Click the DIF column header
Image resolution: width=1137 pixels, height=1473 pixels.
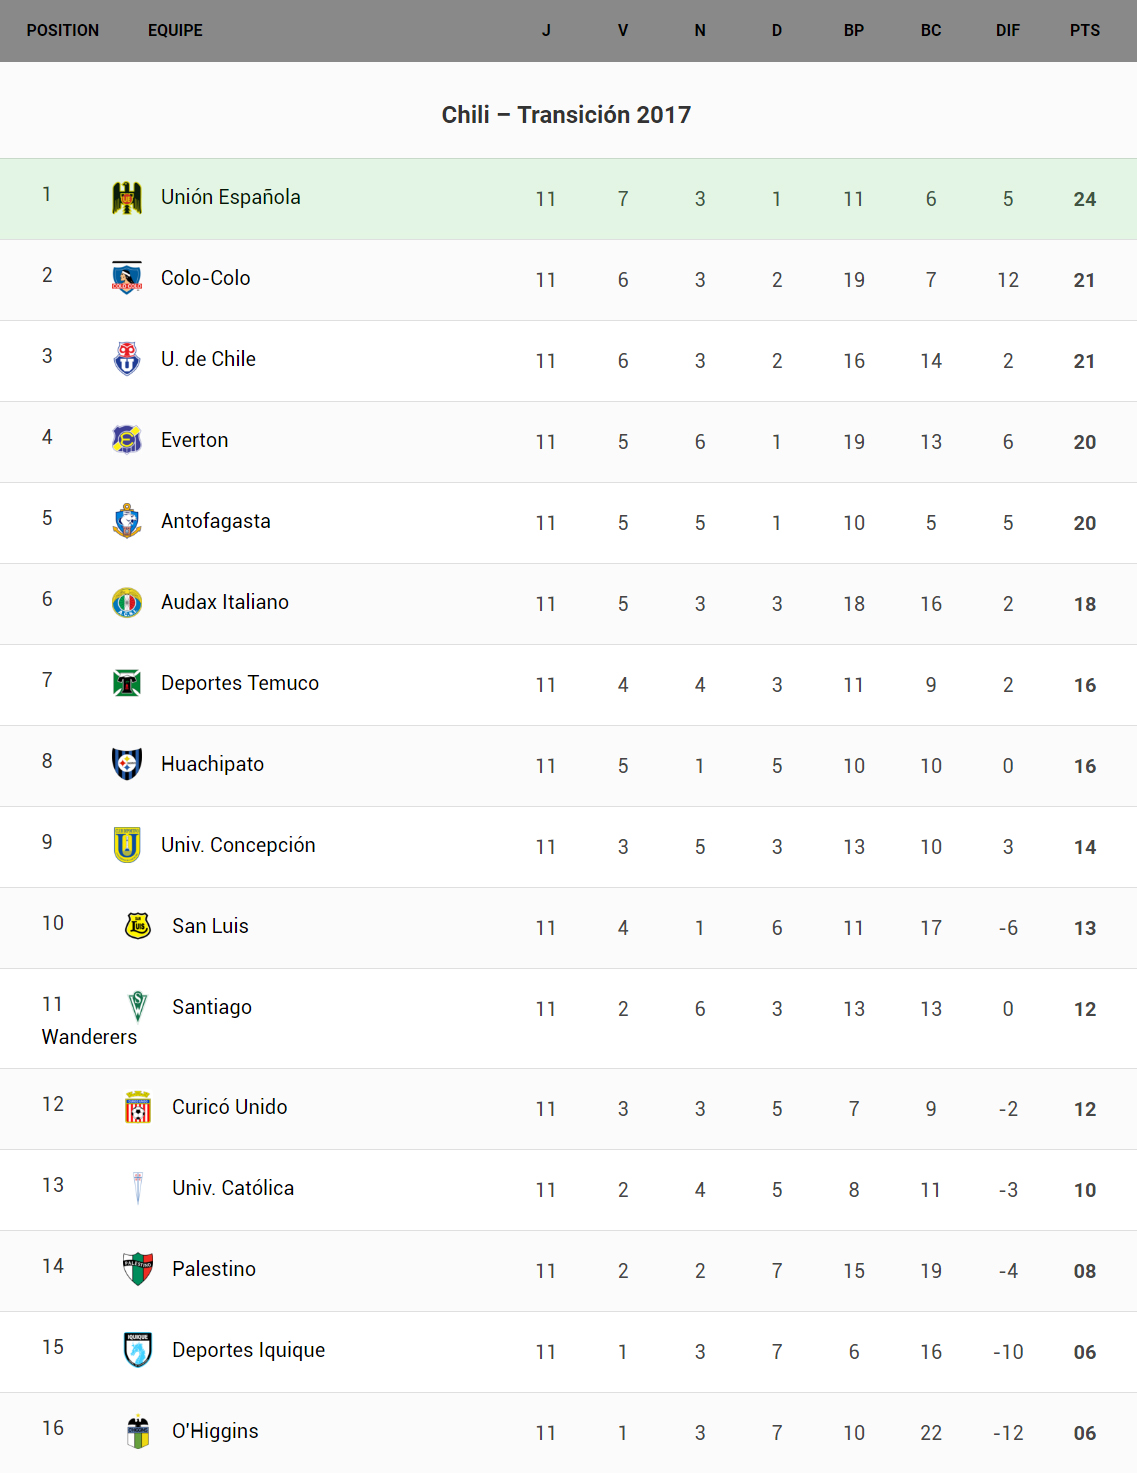(x=1007, y=31)
